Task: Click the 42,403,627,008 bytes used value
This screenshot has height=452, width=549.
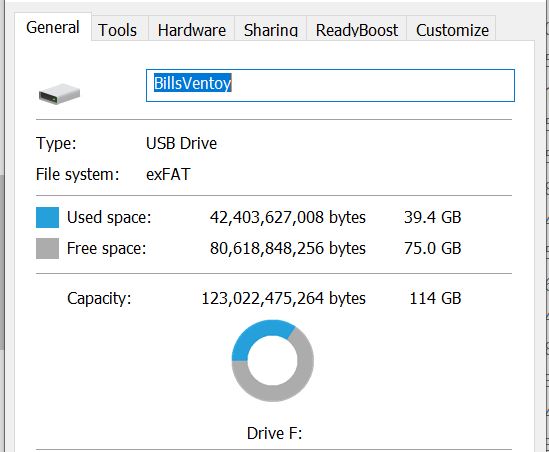Action: coord(288,217)
